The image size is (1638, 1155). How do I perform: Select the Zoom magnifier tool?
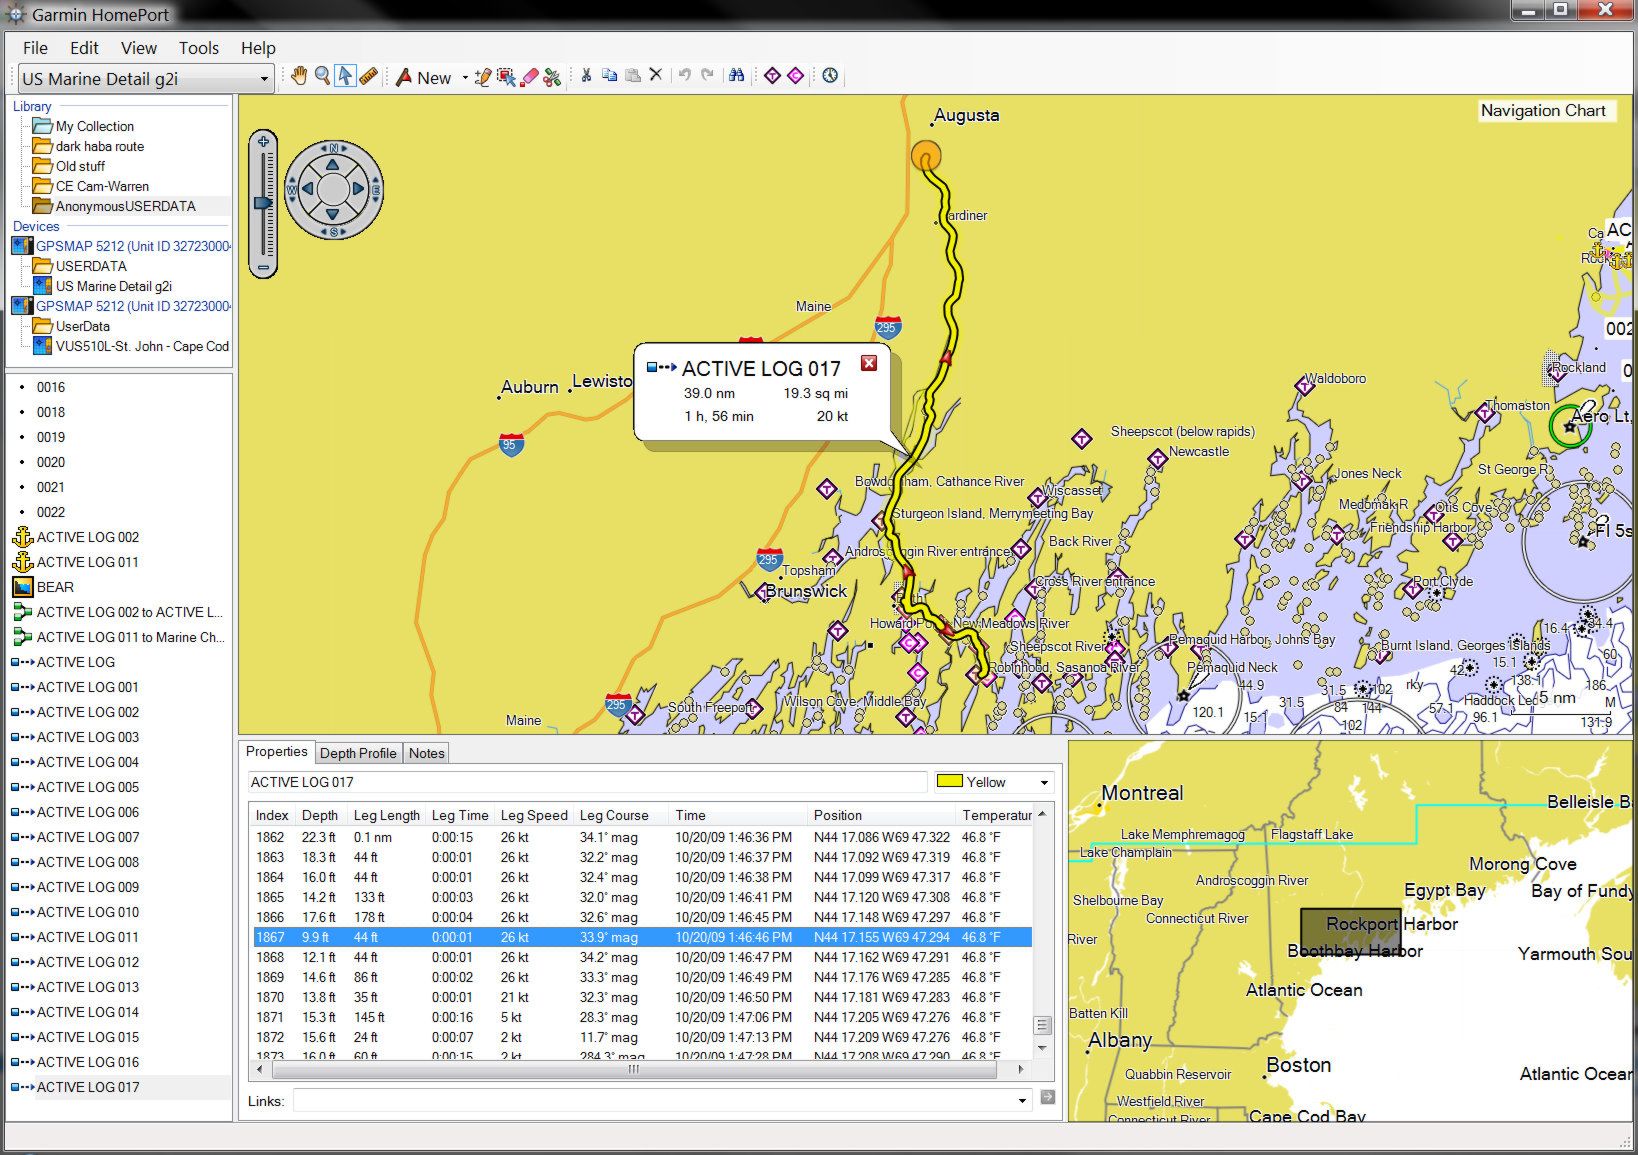coord(322,76)
